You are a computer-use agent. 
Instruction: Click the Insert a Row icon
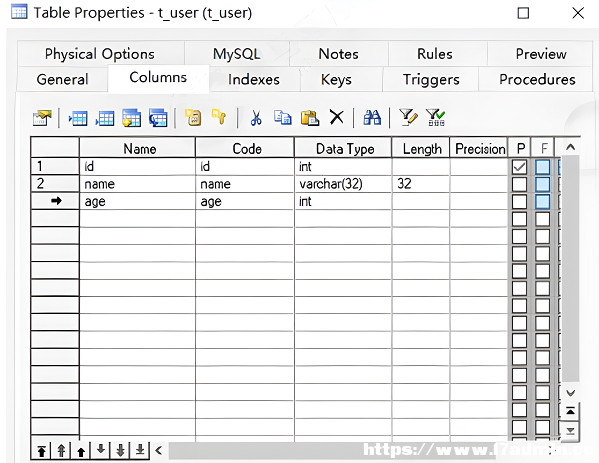78,118
